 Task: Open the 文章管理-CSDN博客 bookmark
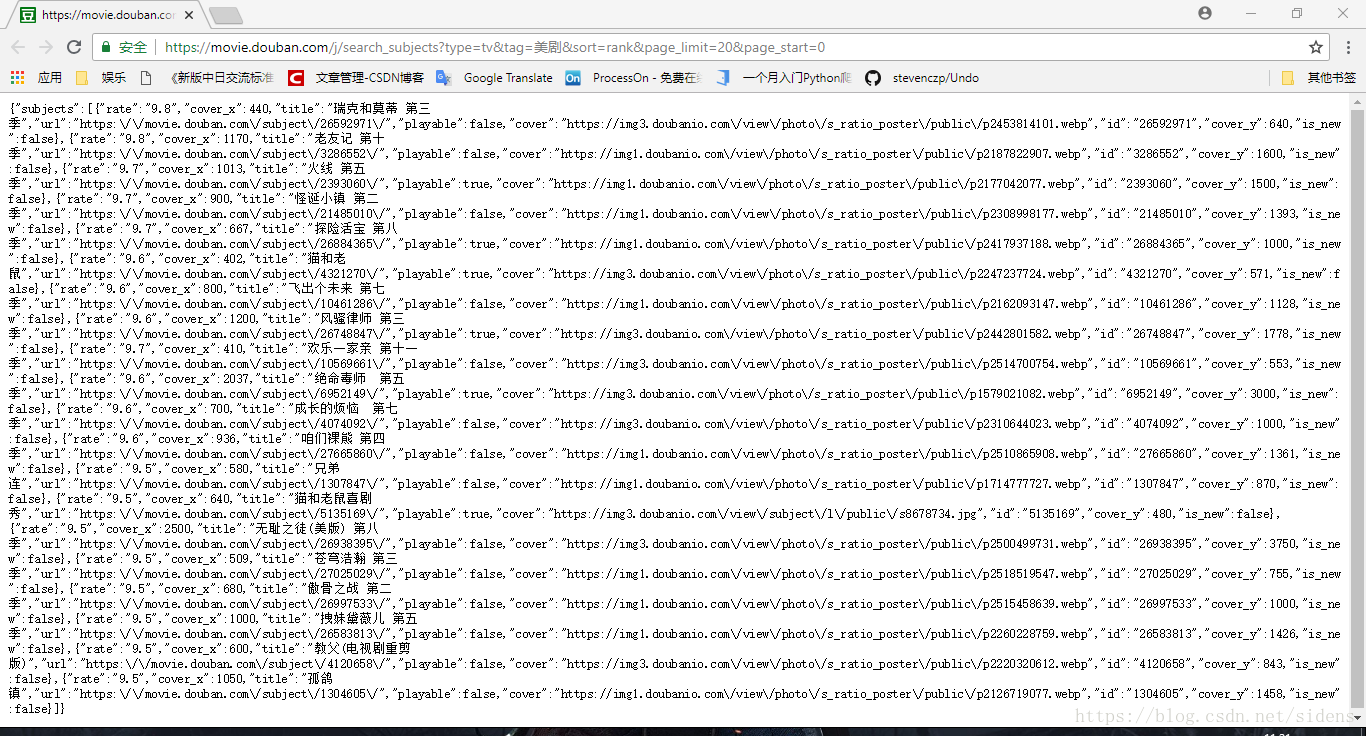pos(356,77)
